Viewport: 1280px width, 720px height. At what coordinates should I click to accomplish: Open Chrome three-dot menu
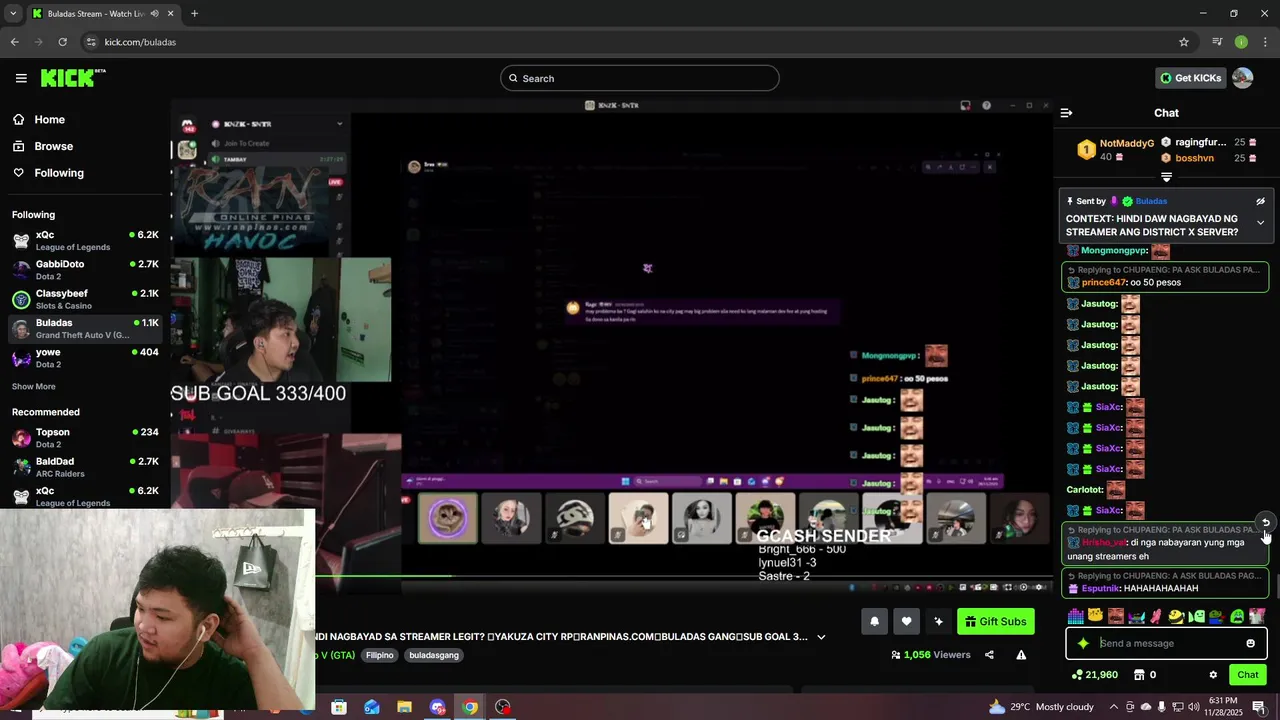[x=1265, y=42]
